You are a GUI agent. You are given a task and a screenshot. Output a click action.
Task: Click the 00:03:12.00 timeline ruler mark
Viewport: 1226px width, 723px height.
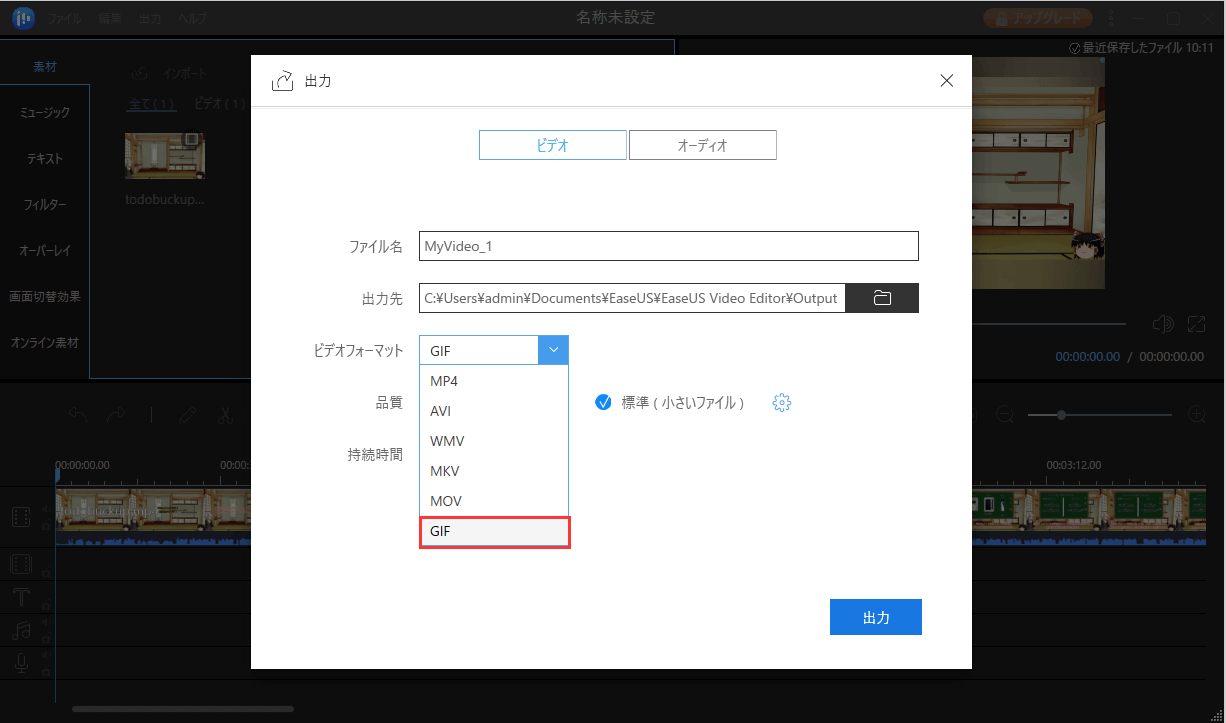(1074, 465)
